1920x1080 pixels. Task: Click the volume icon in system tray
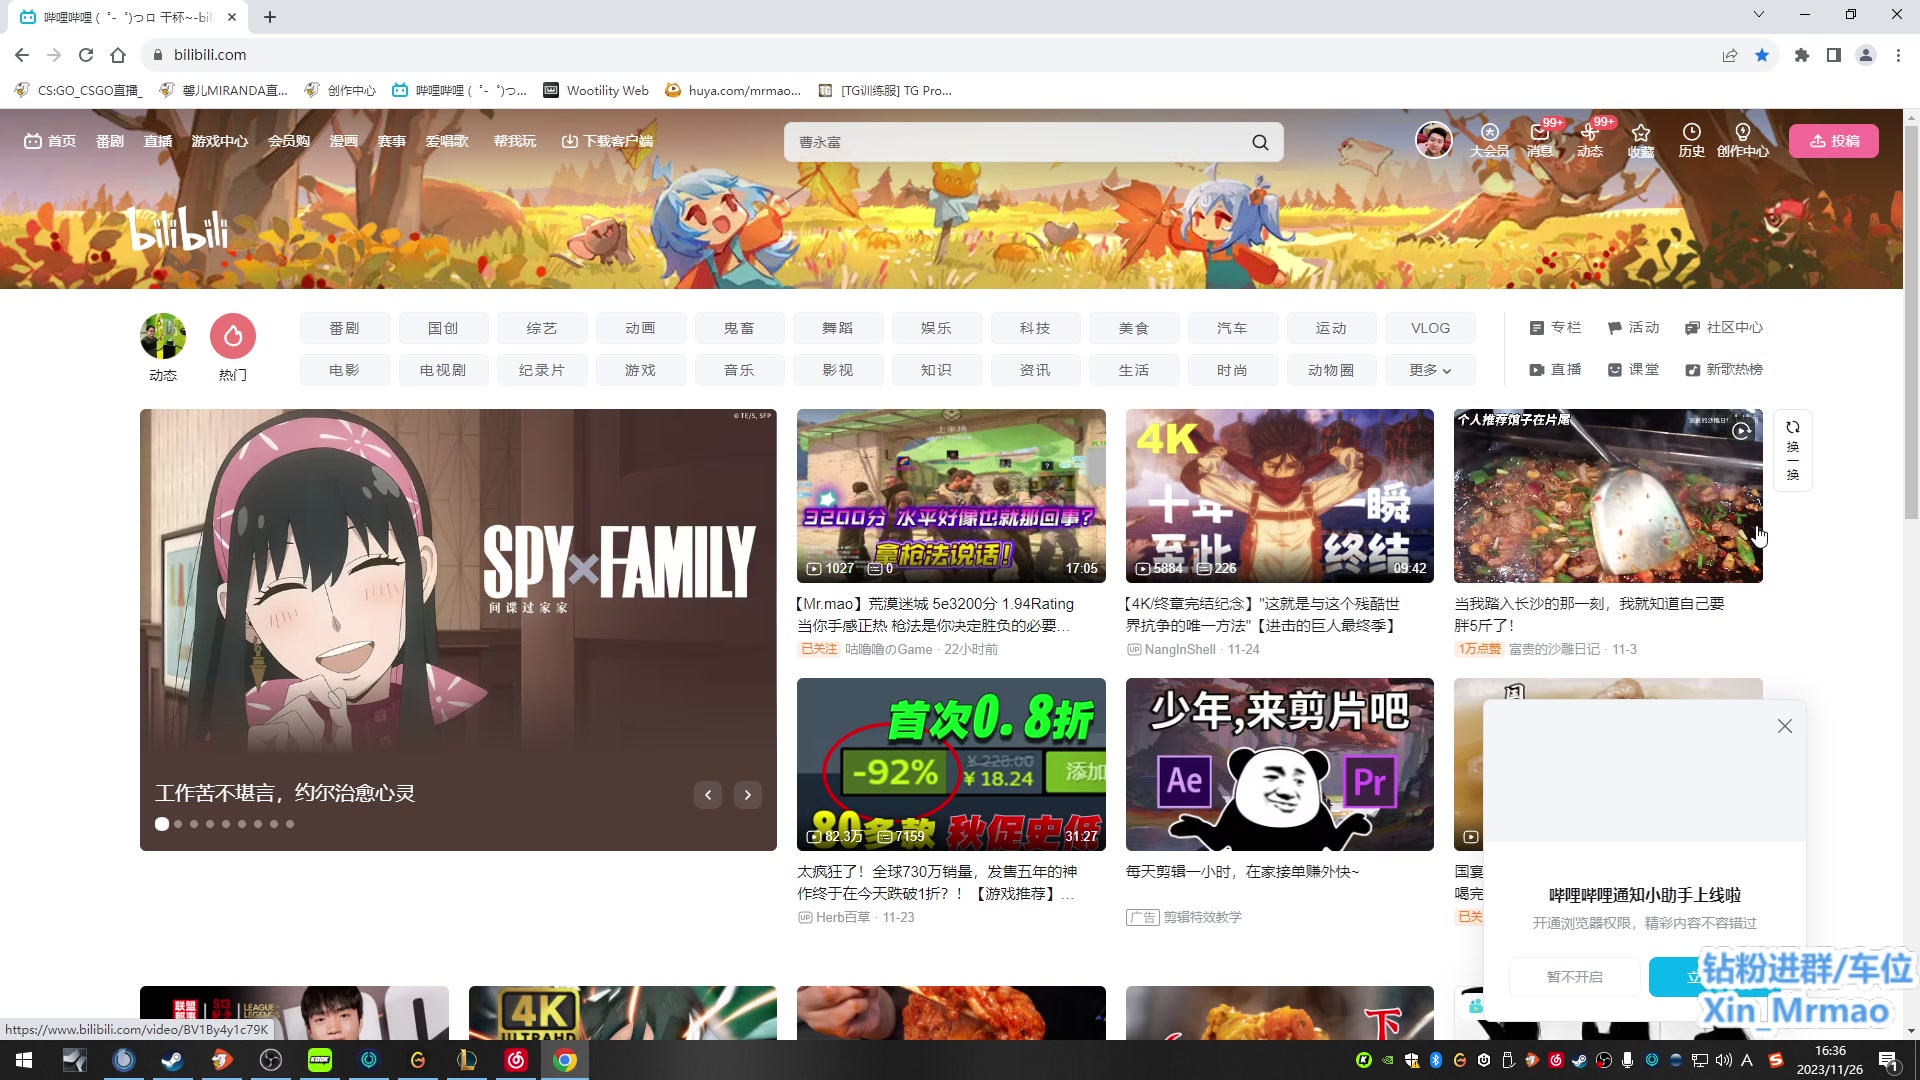point(1724,1060)
